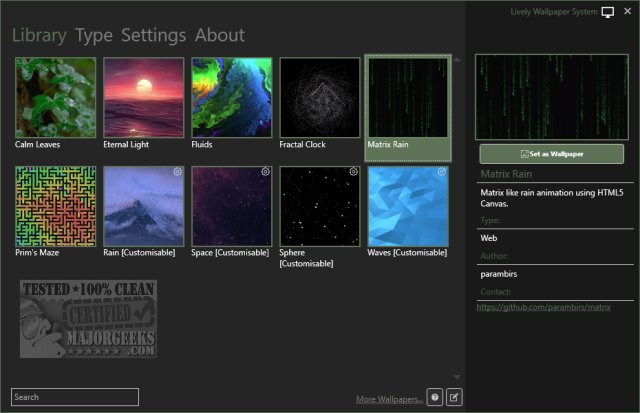Viewport: 640px width, 413px height.
Task: Open the About tab
Action: [220, 35]
